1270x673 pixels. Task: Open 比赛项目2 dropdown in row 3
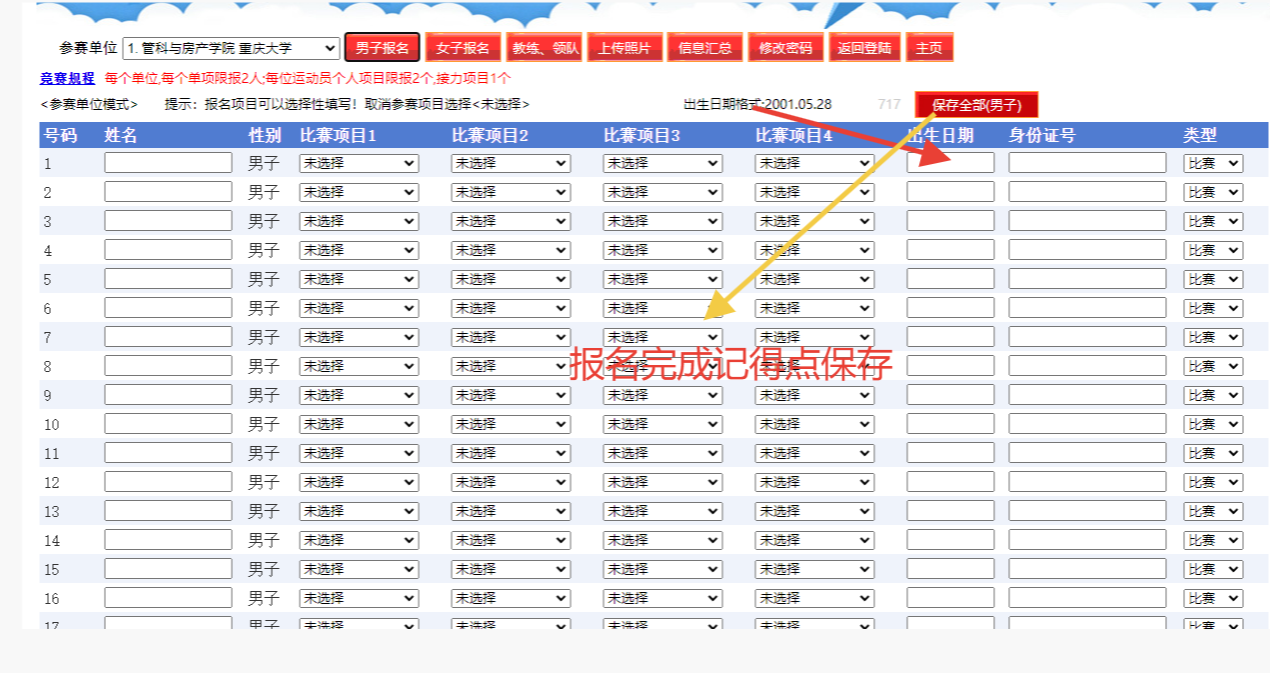(510, 221)
